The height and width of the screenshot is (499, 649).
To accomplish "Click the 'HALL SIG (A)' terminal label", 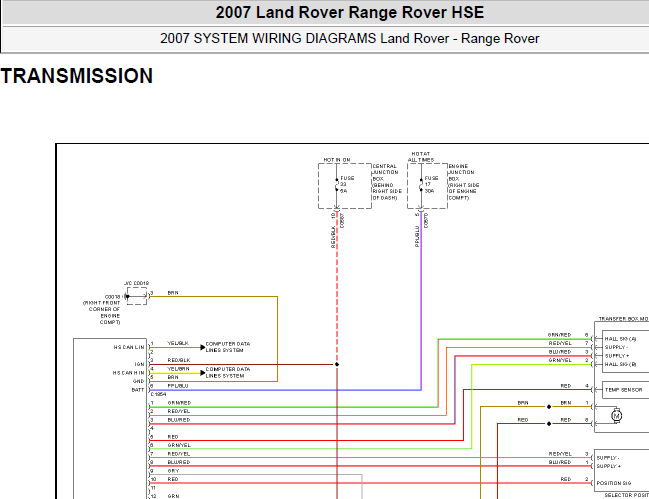I will [620, 339].
